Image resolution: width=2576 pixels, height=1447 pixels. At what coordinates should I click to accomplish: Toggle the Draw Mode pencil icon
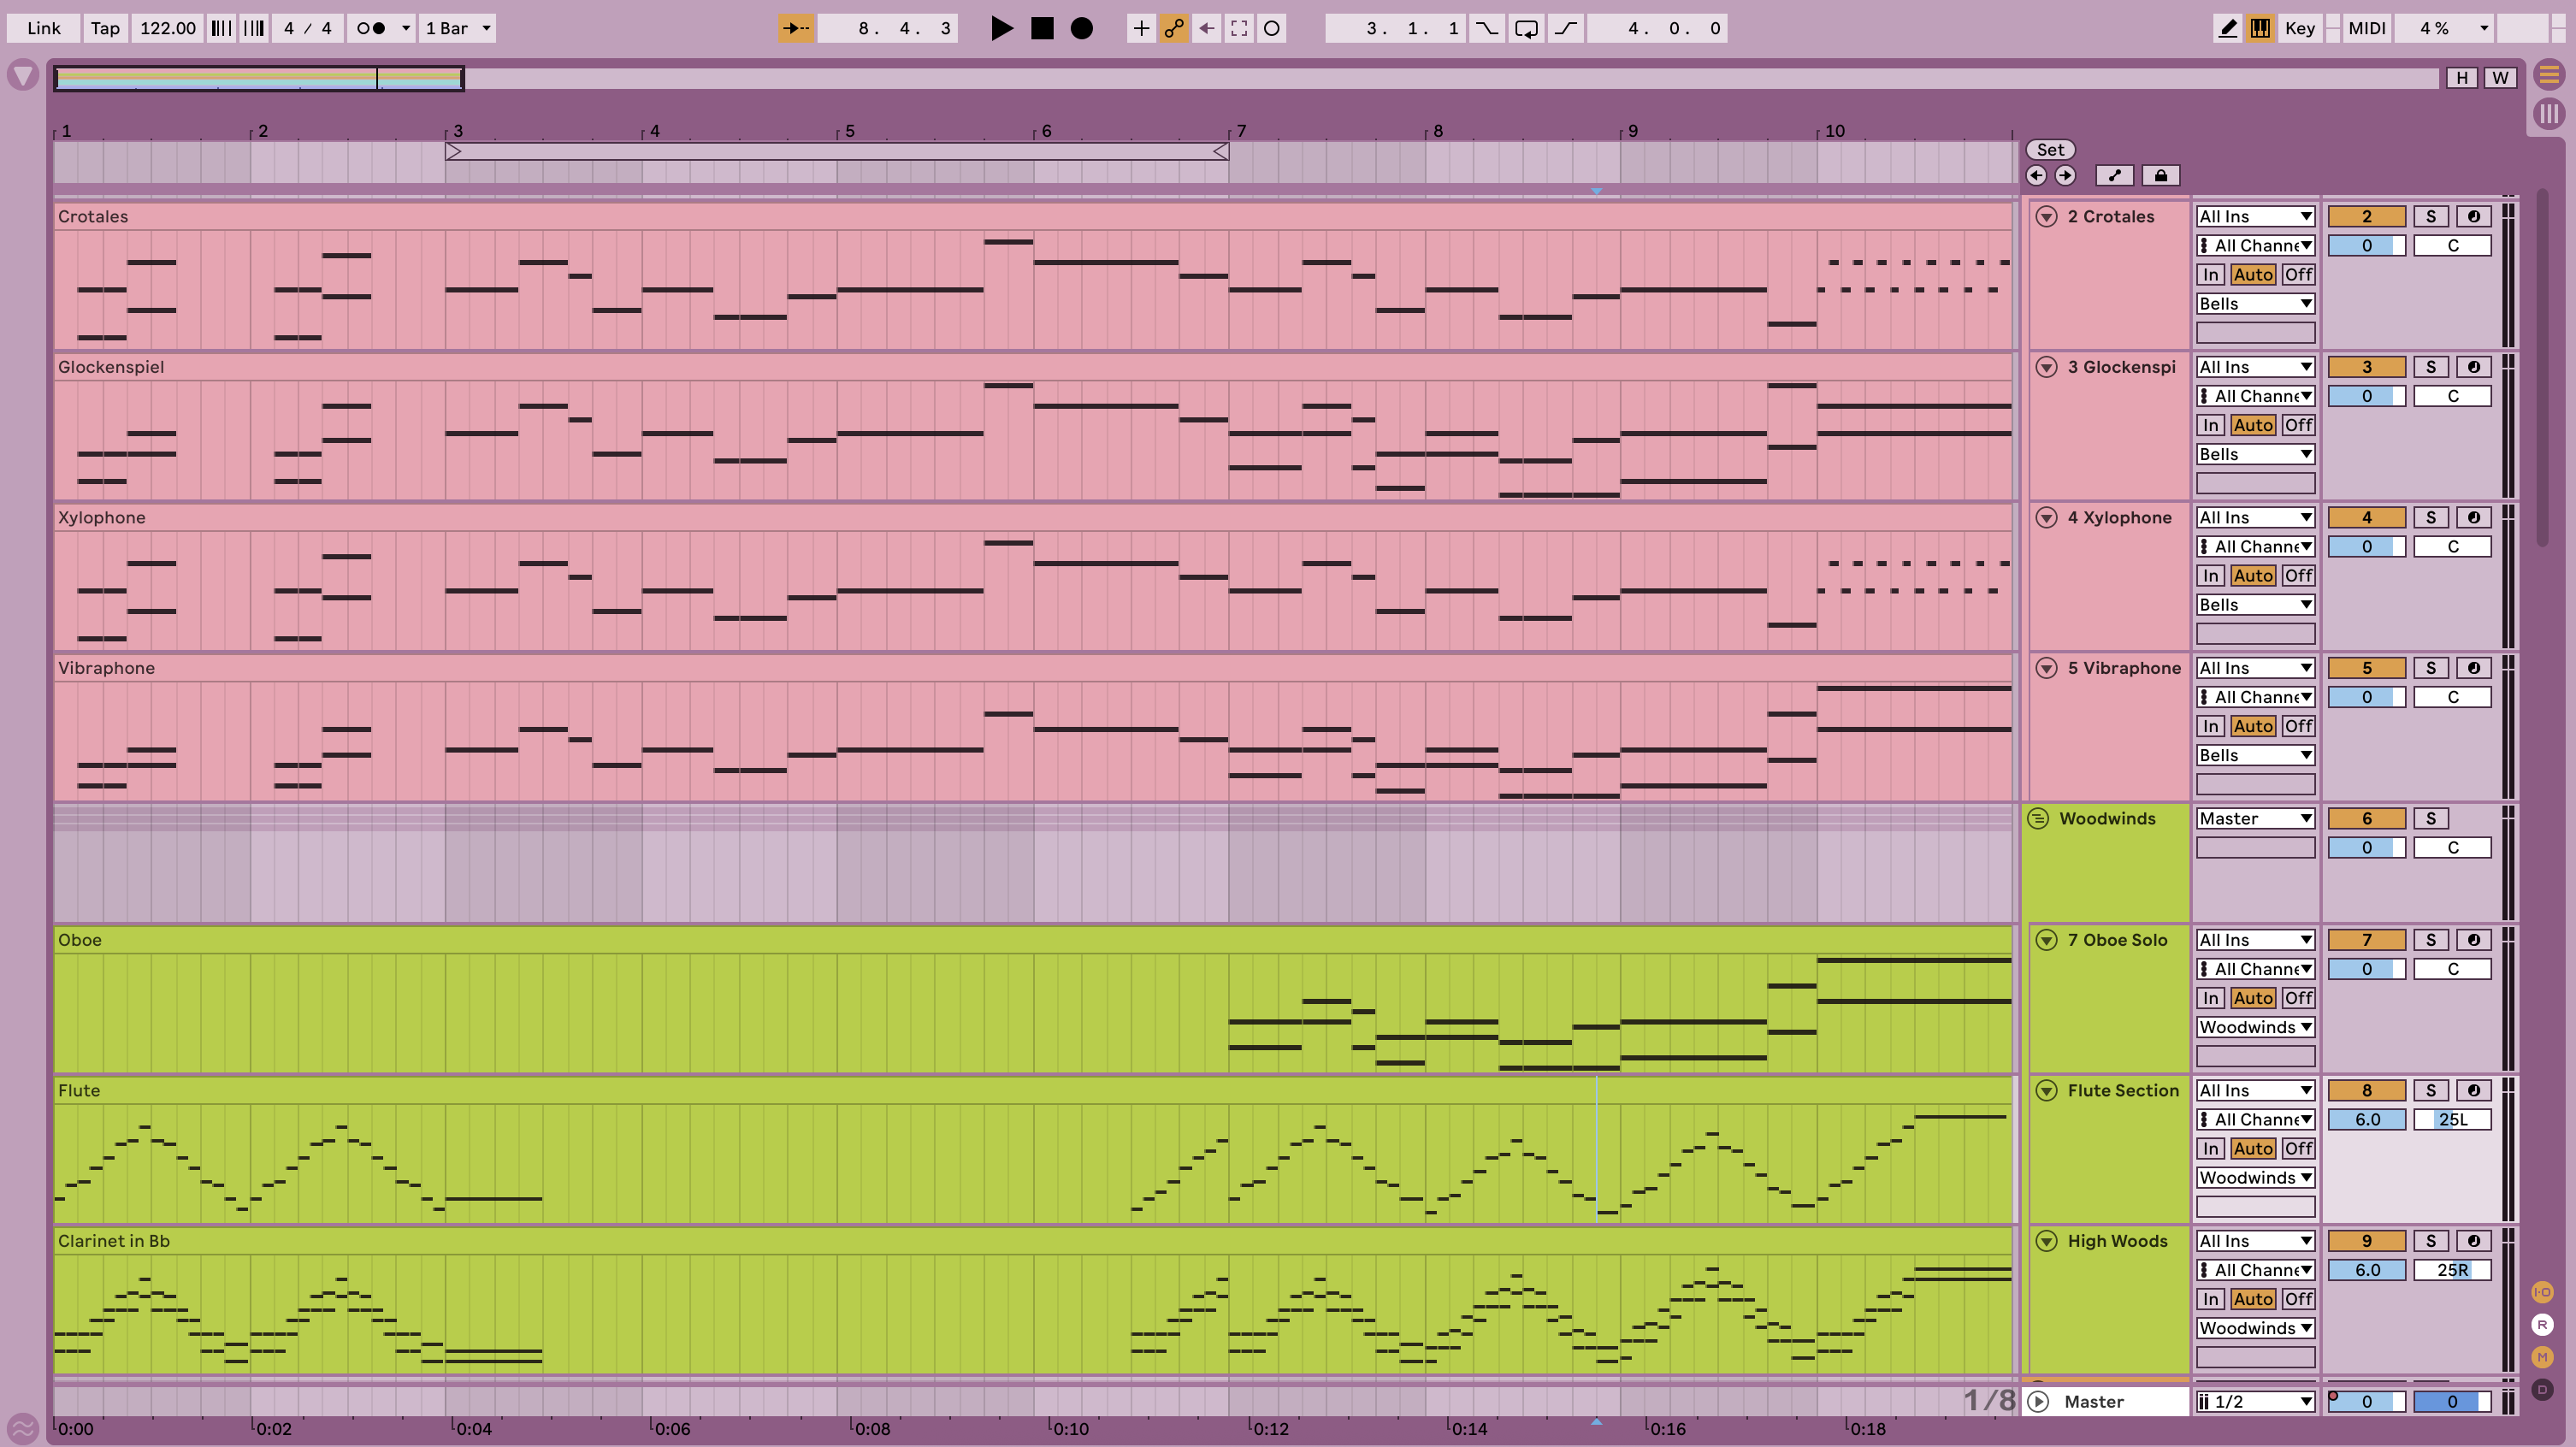click(x=2227, y=28)
